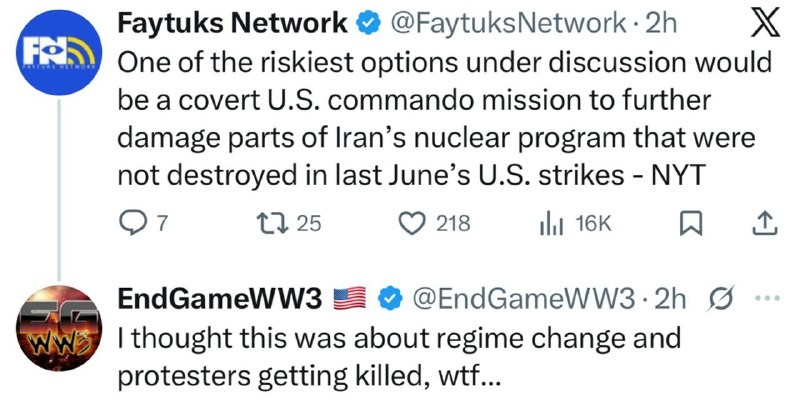This screenshot has height=405, width=800.
Task: Open EndGameWW3 display name link
Action: click(219, 298)
